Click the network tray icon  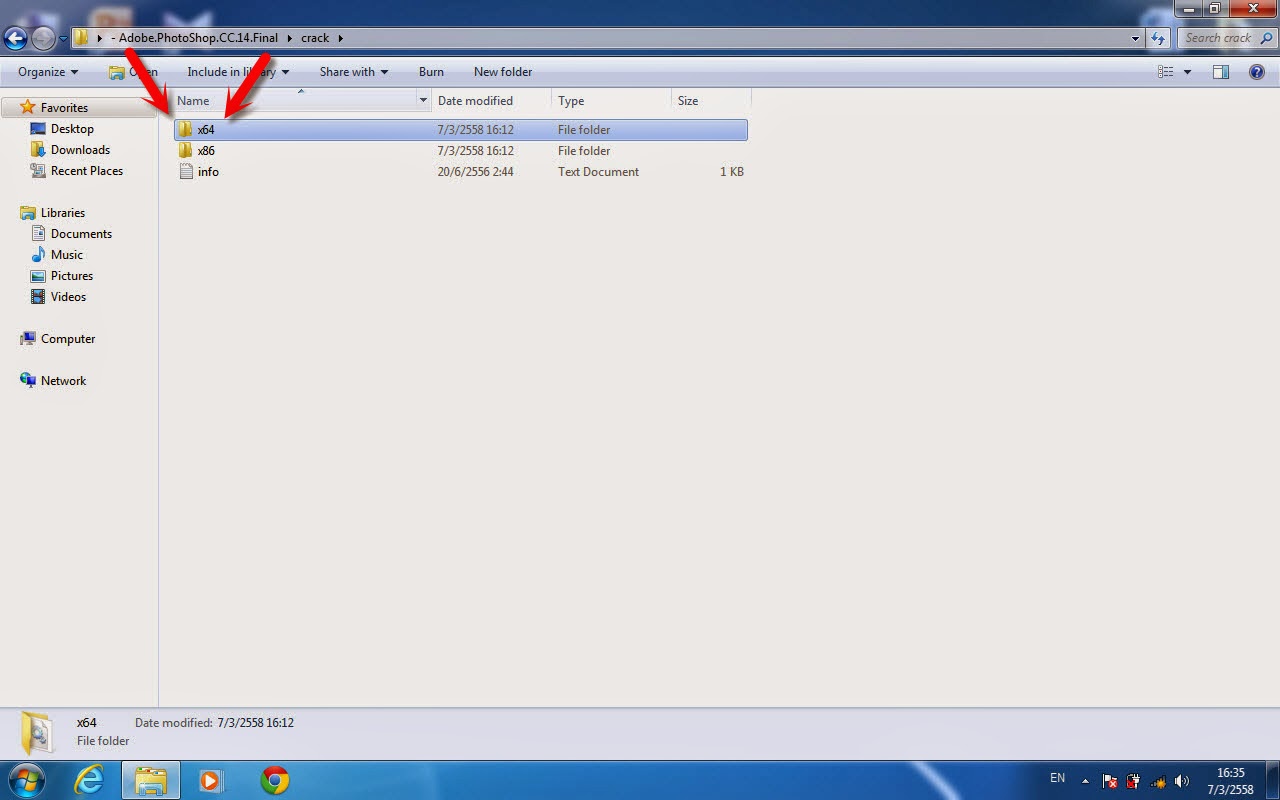click(x=1158, y=781)
